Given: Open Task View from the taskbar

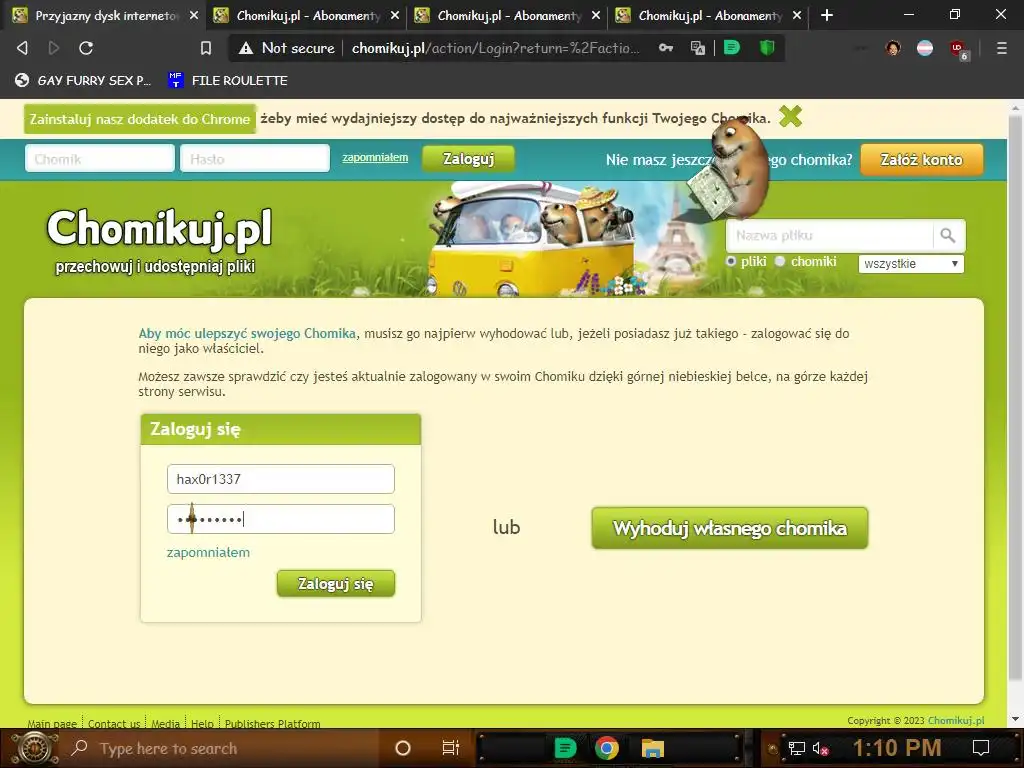Looking at the screenshot, I should (451, 748).
